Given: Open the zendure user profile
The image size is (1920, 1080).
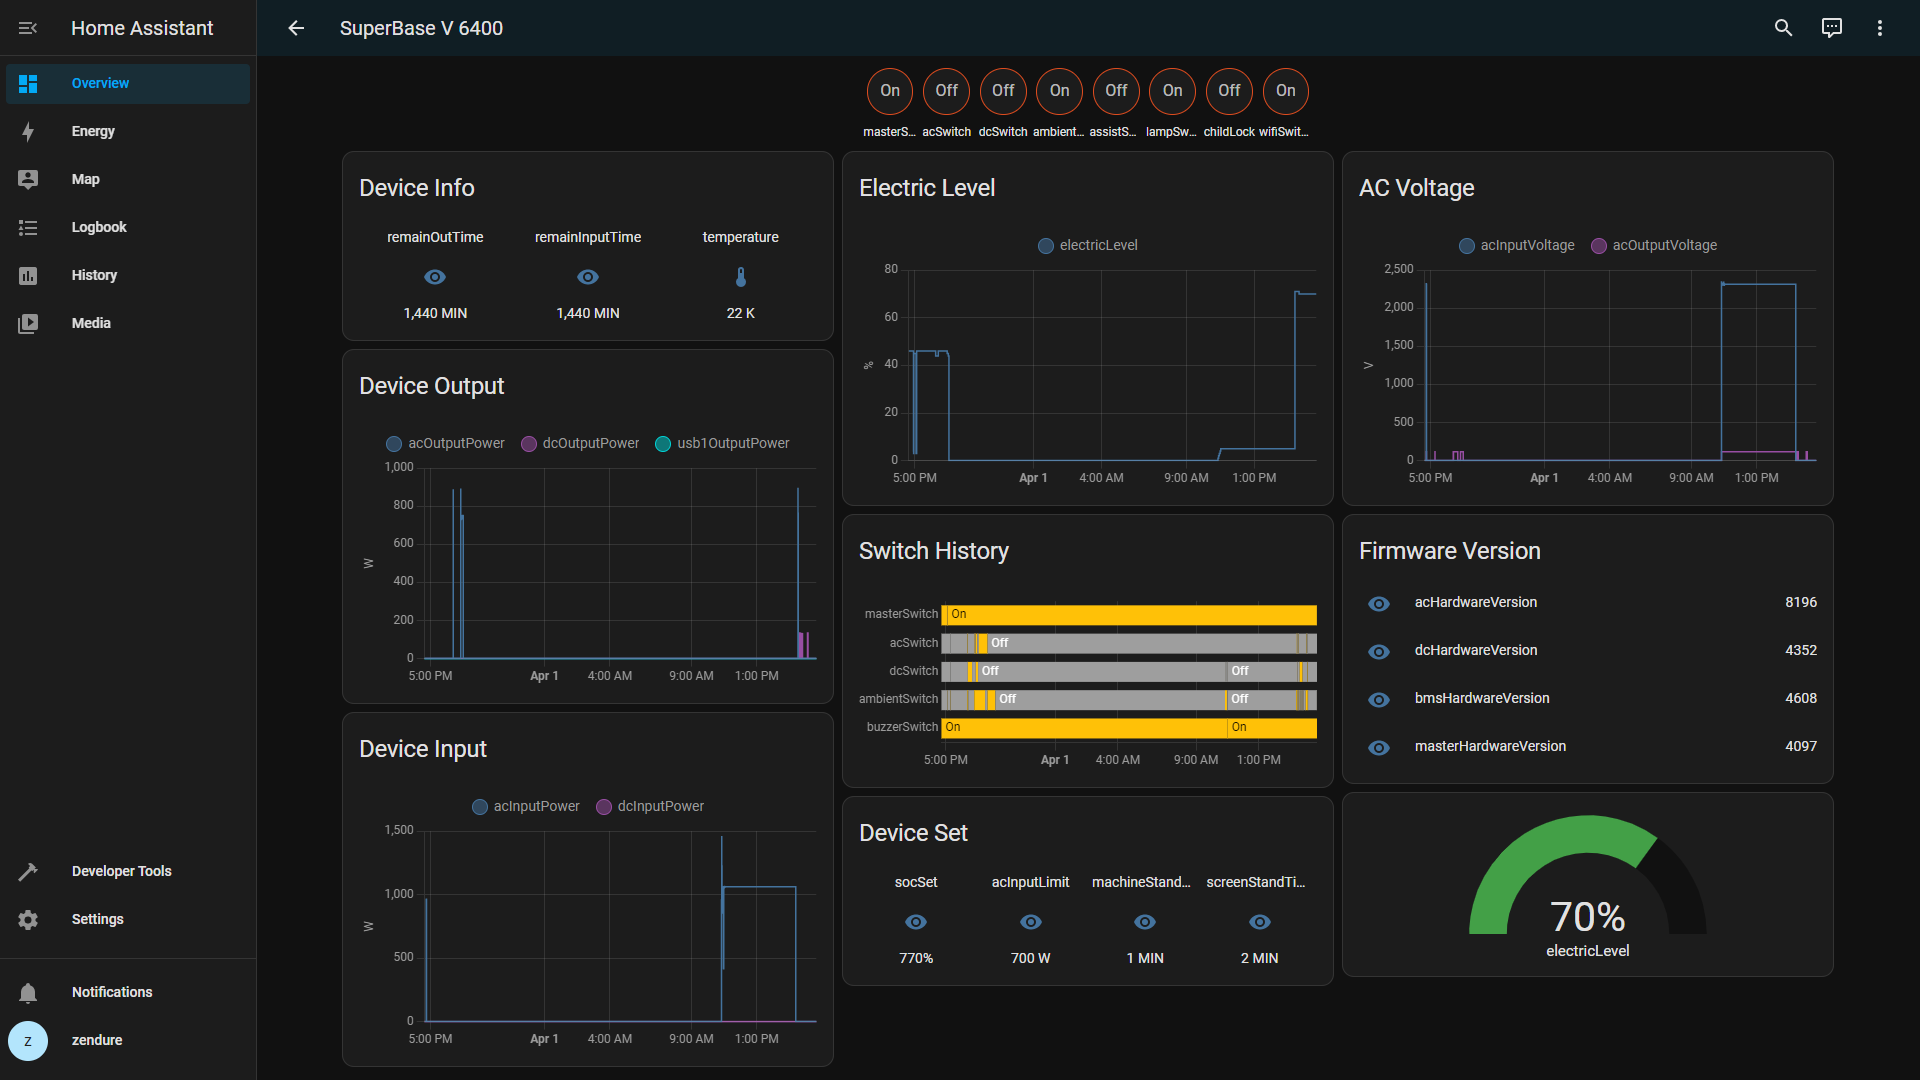Looking at the screenshot, I should pyautogui.click(x=96, y=1040).
